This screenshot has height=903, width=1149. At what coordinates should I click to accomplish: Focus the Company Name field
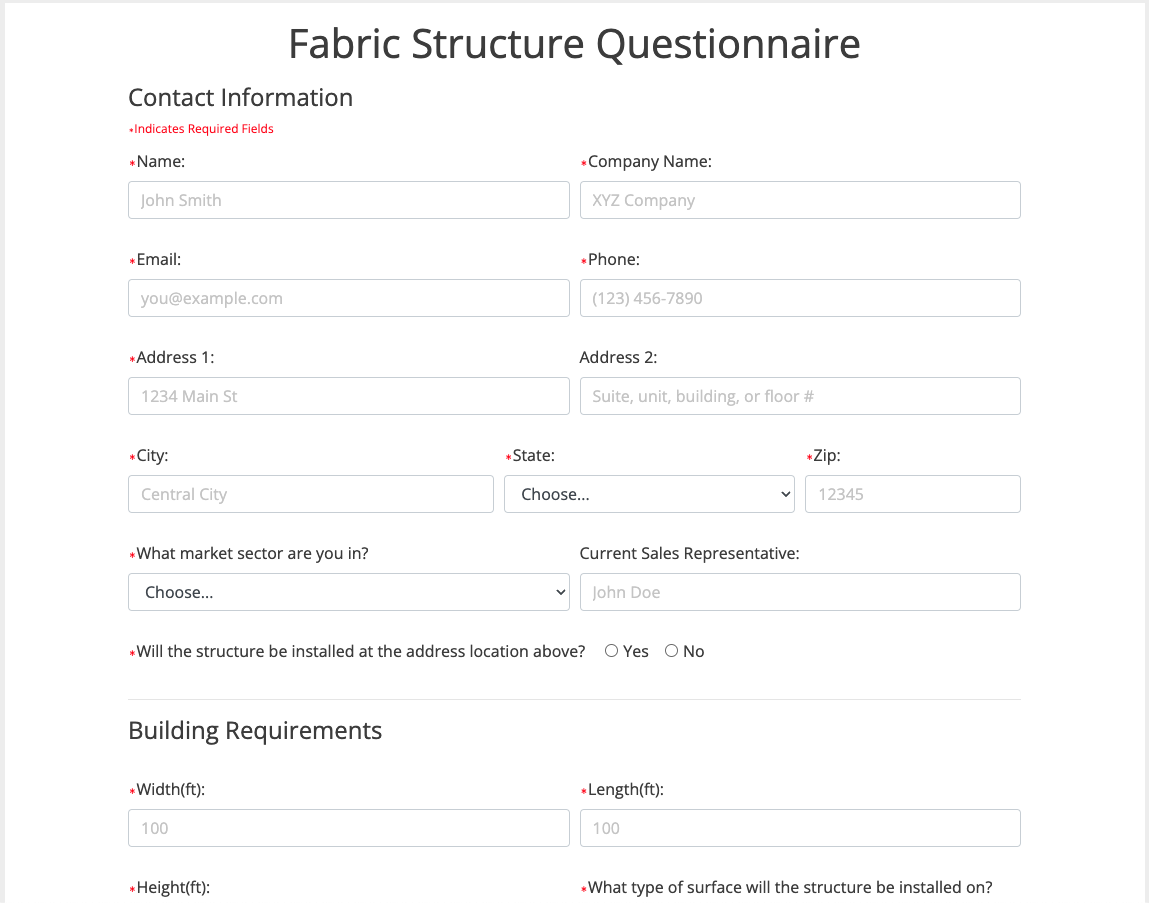point(800,200)
